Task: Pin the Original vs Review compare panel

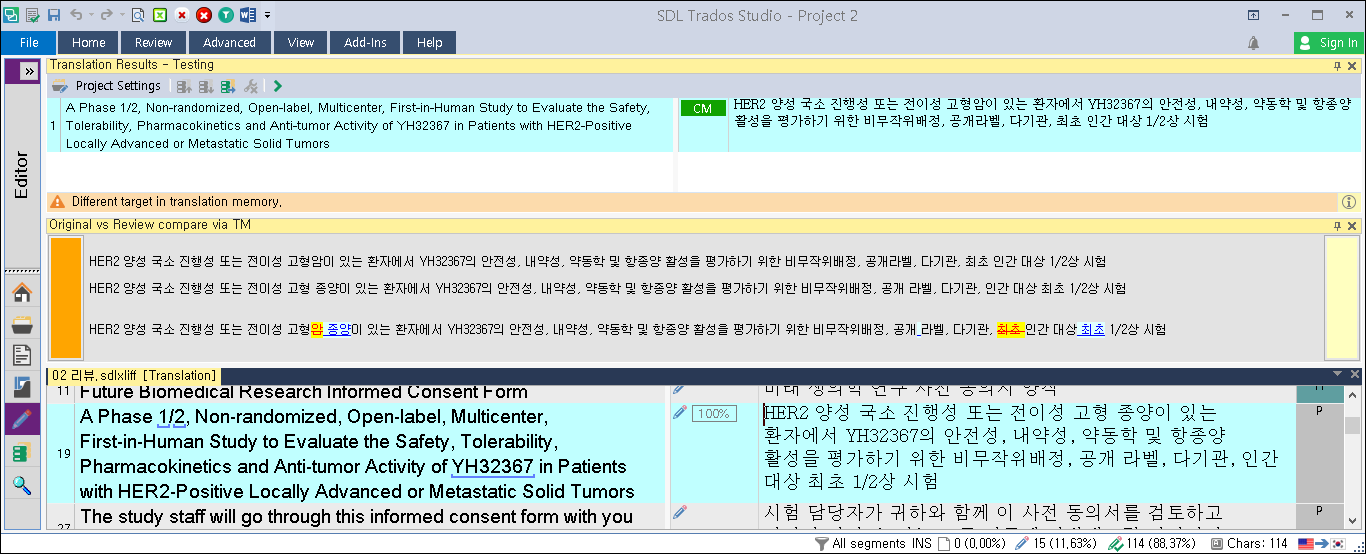Action: pos(1337,225)
